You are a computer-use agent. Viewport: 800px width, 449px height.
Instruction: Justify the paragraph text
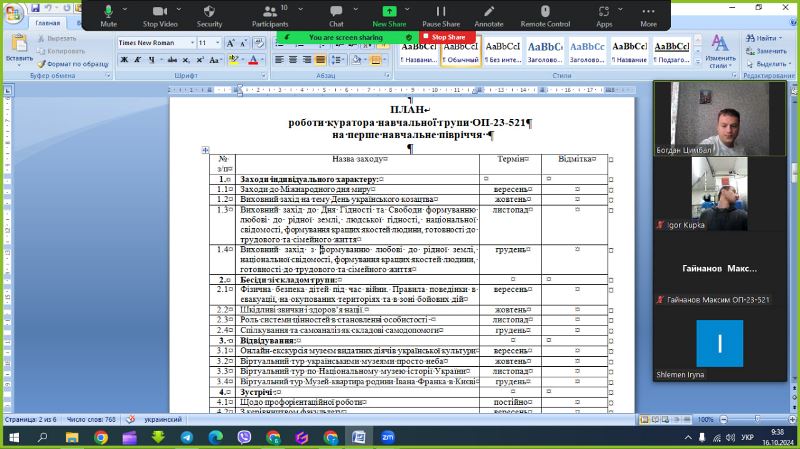pos(320,60)
